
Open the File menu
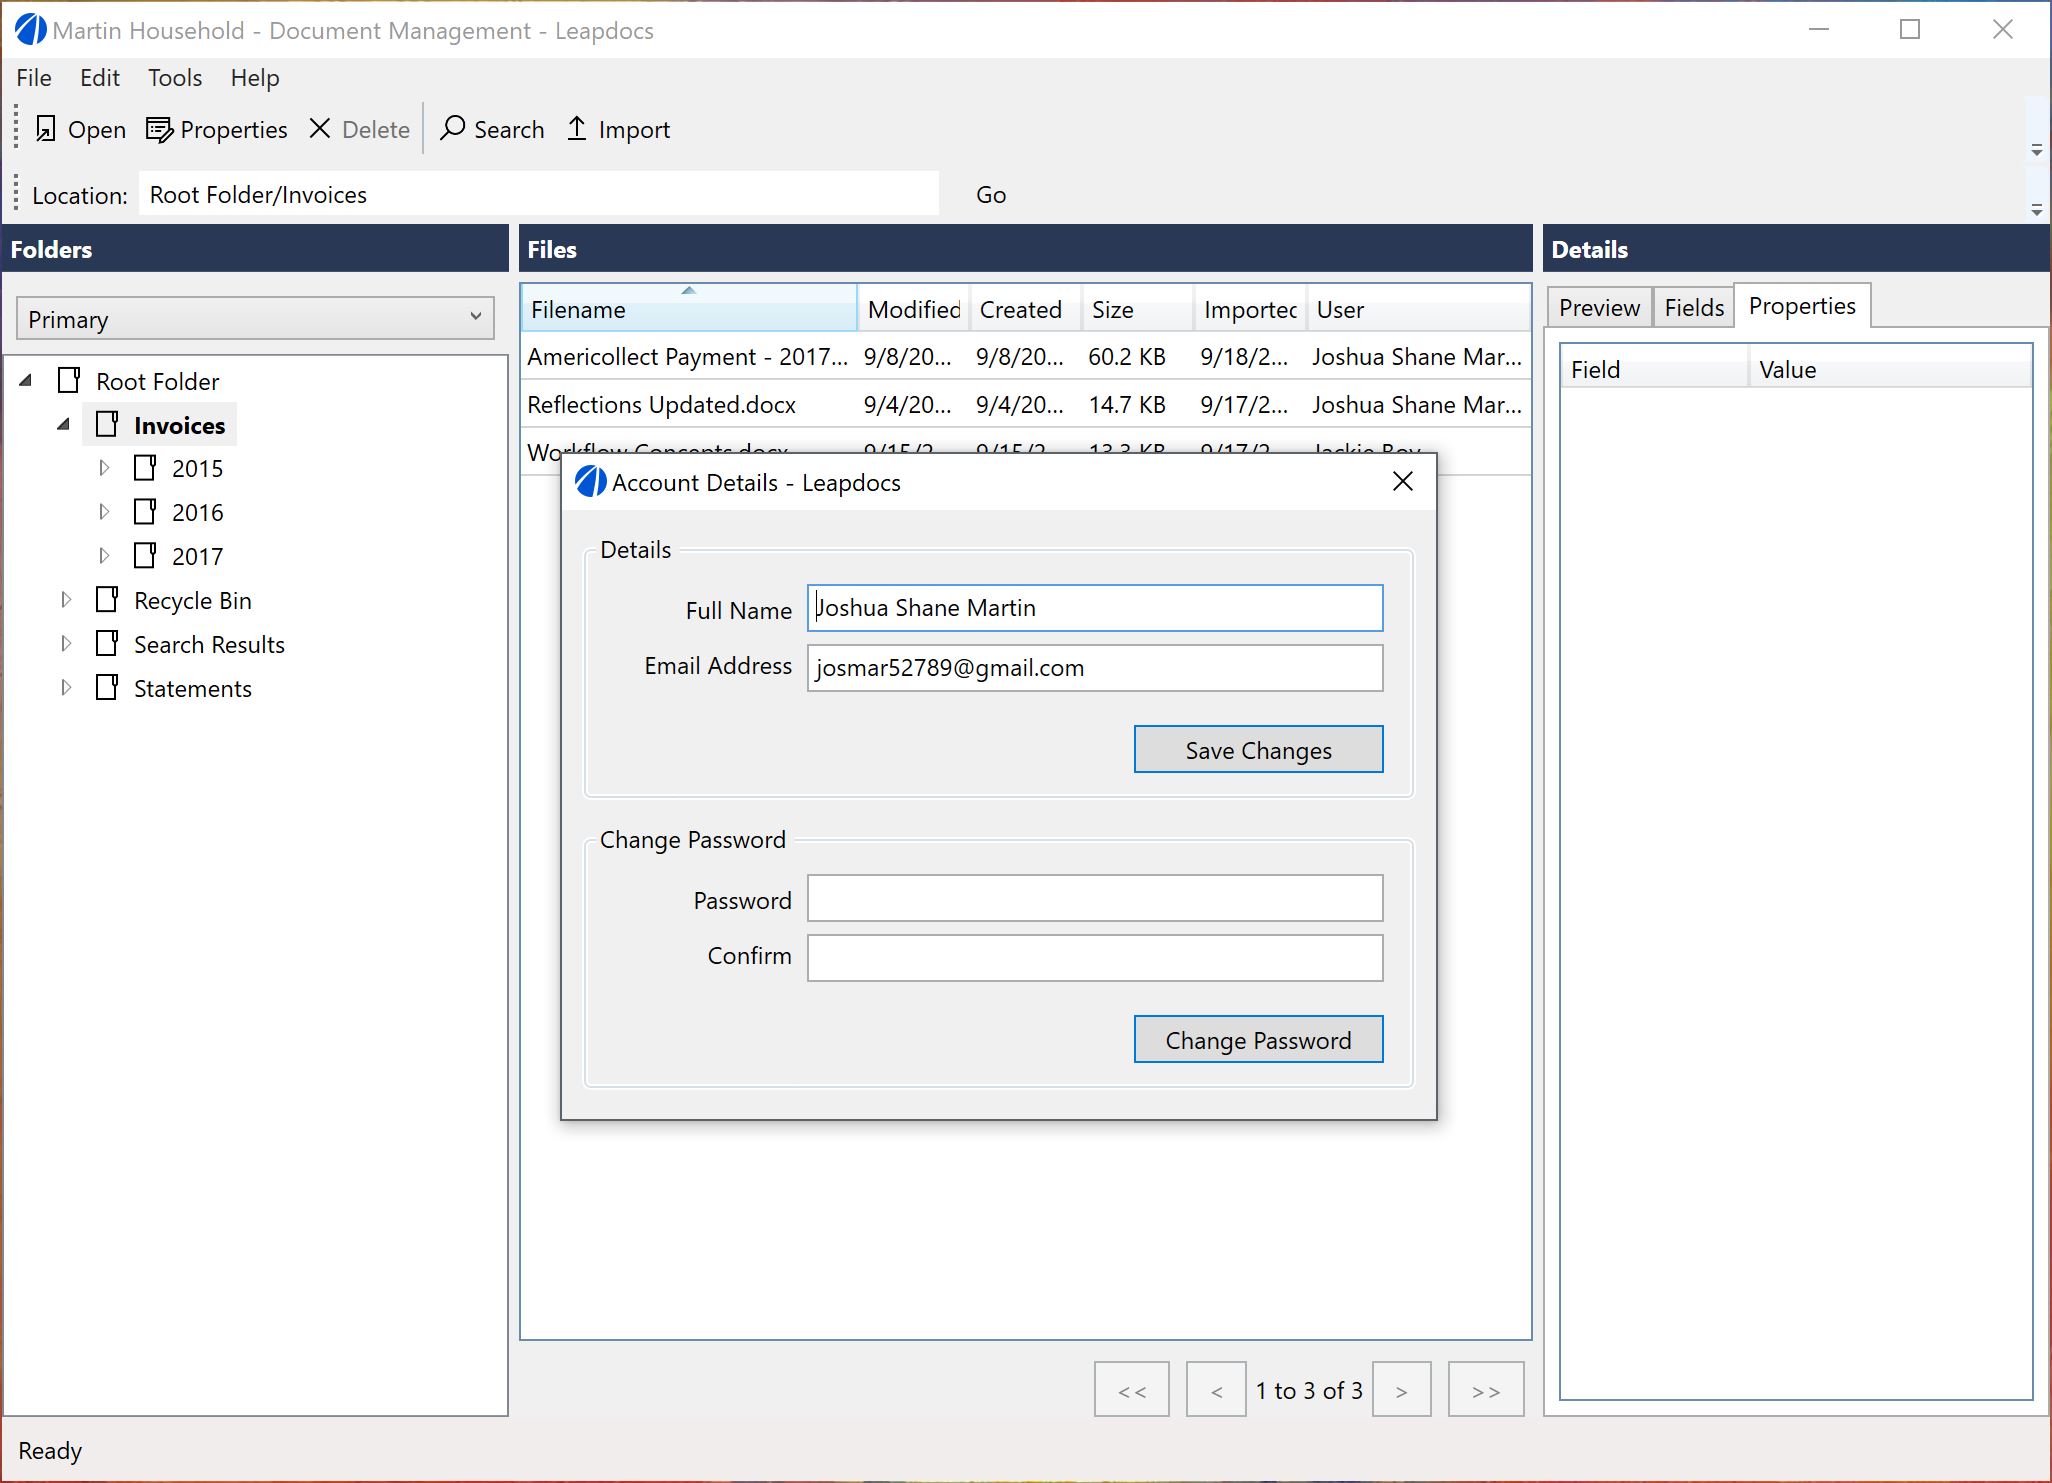click(34, 78)
